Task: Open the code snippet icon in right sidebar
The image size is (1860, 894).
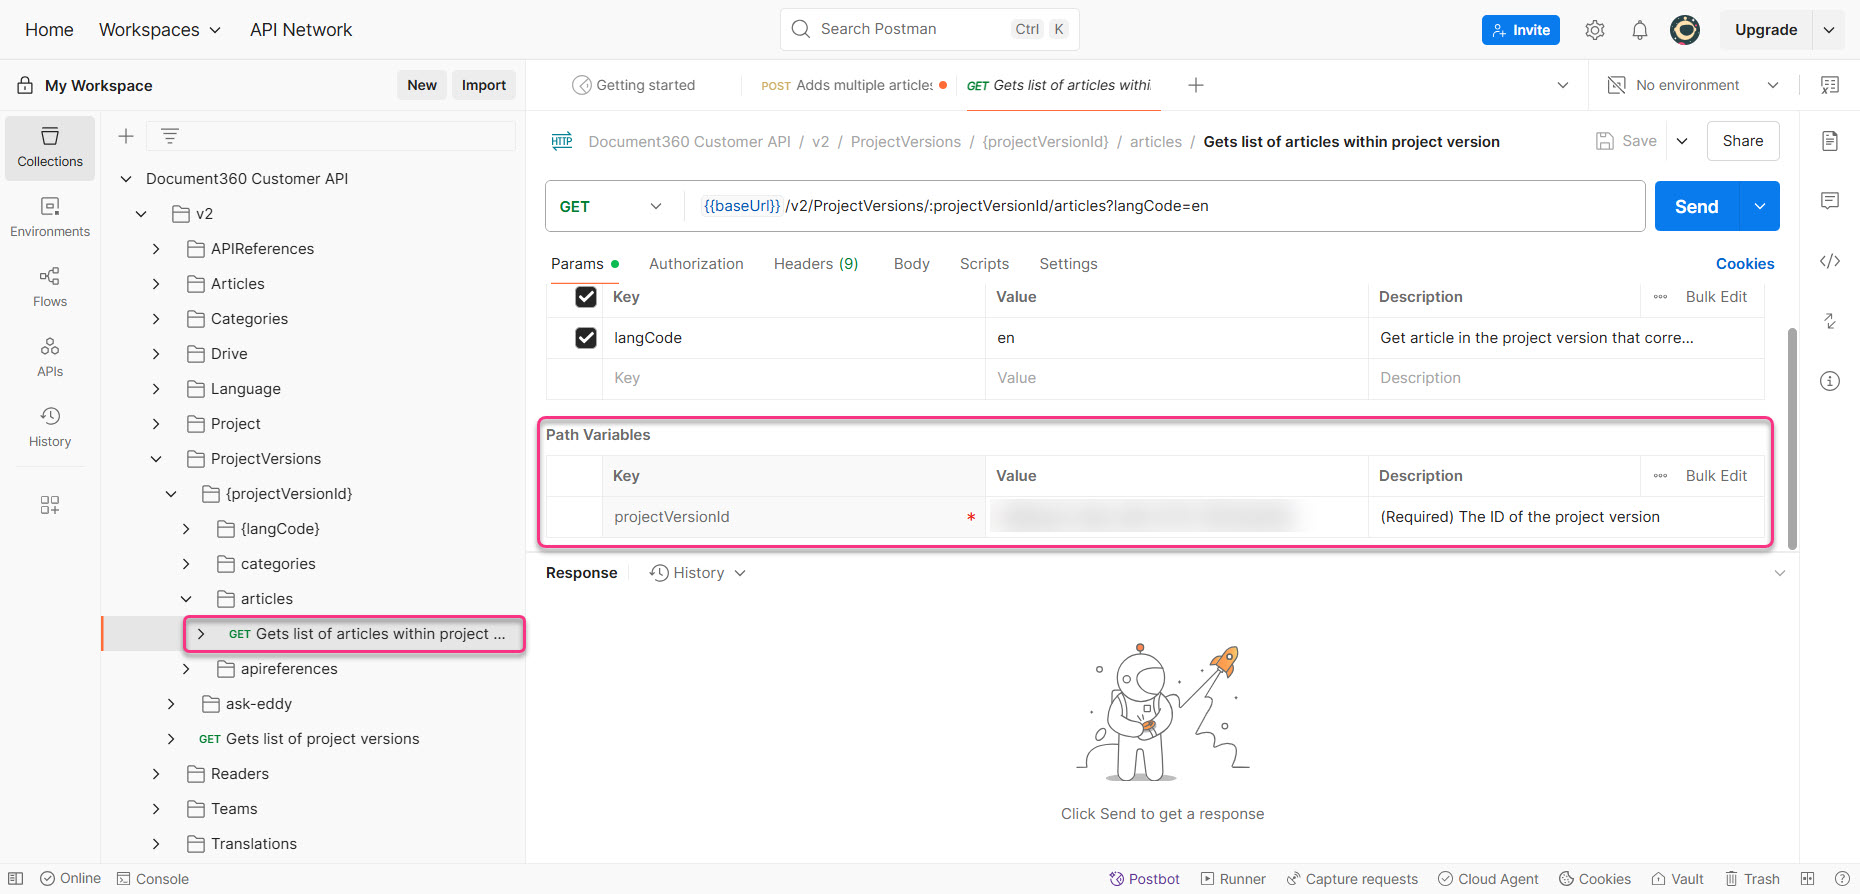Action: 1830,261
